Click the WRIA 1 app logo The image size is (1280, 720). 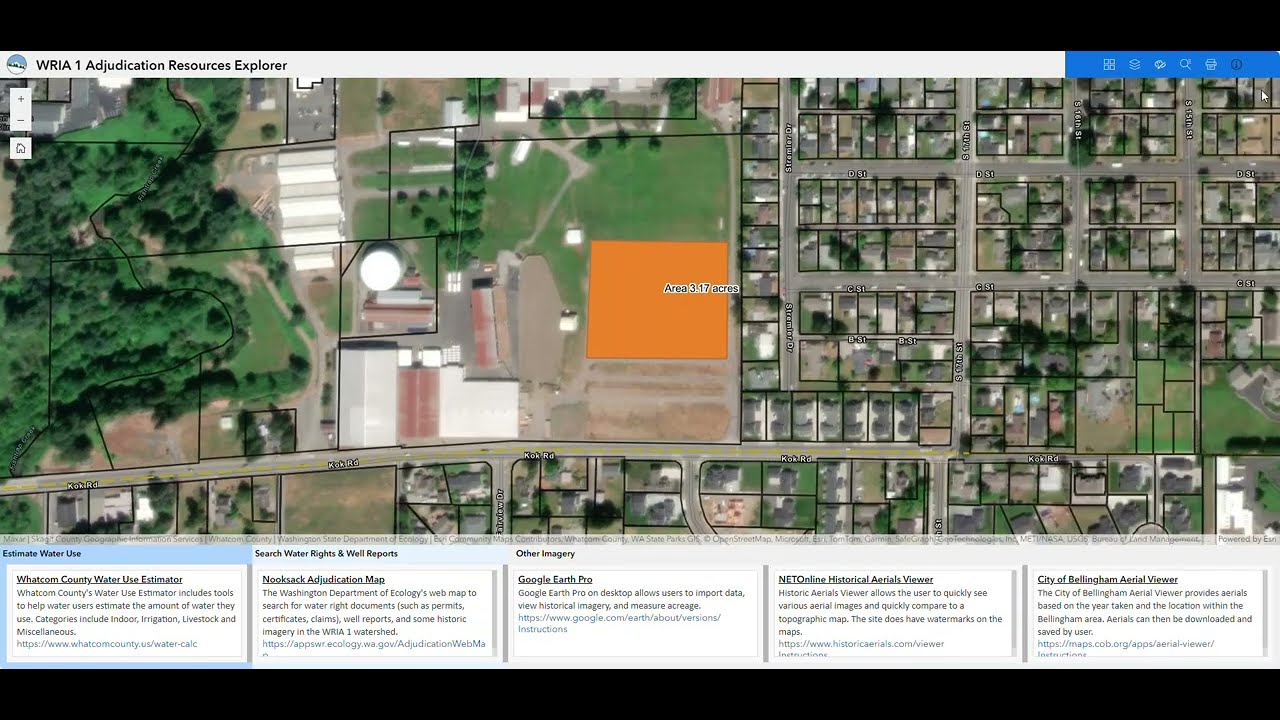pos(17,65)
